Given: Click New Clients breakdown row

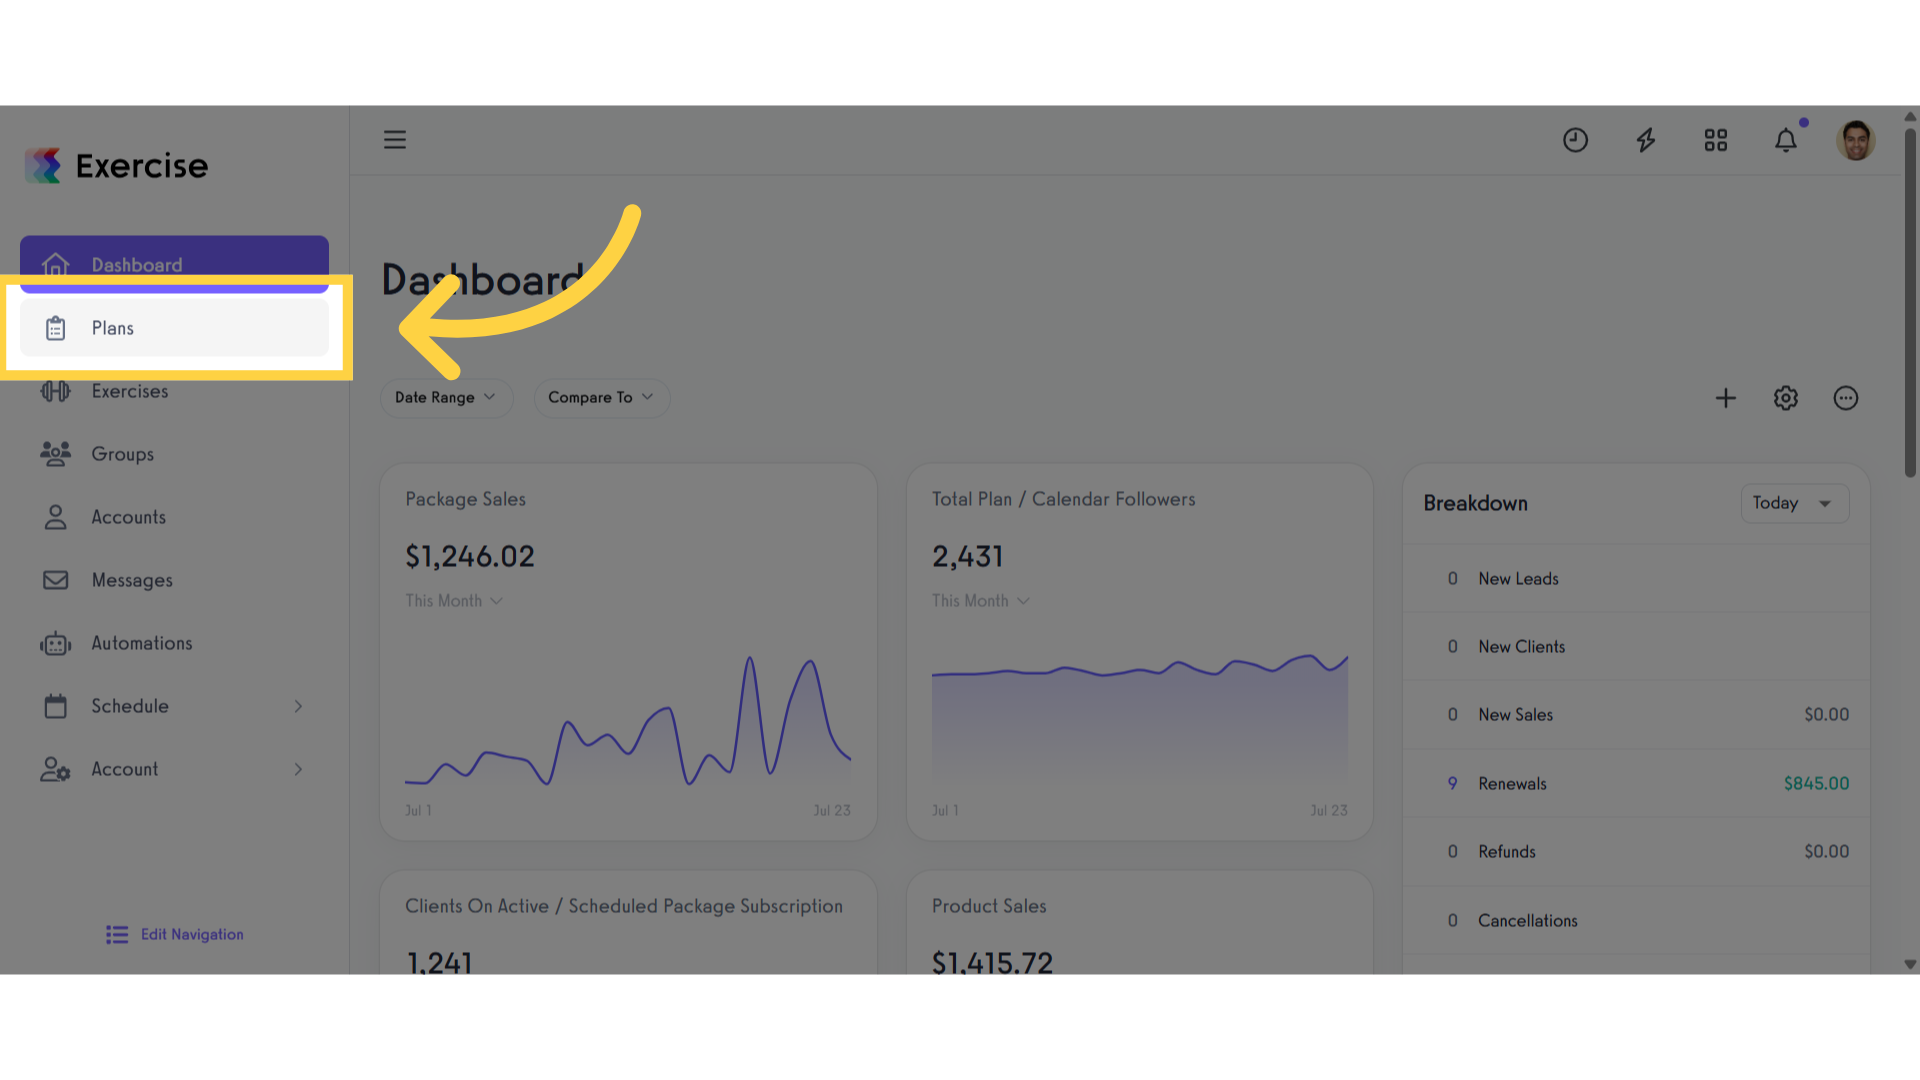Looking at the screenshot, I should (1636, 647).
